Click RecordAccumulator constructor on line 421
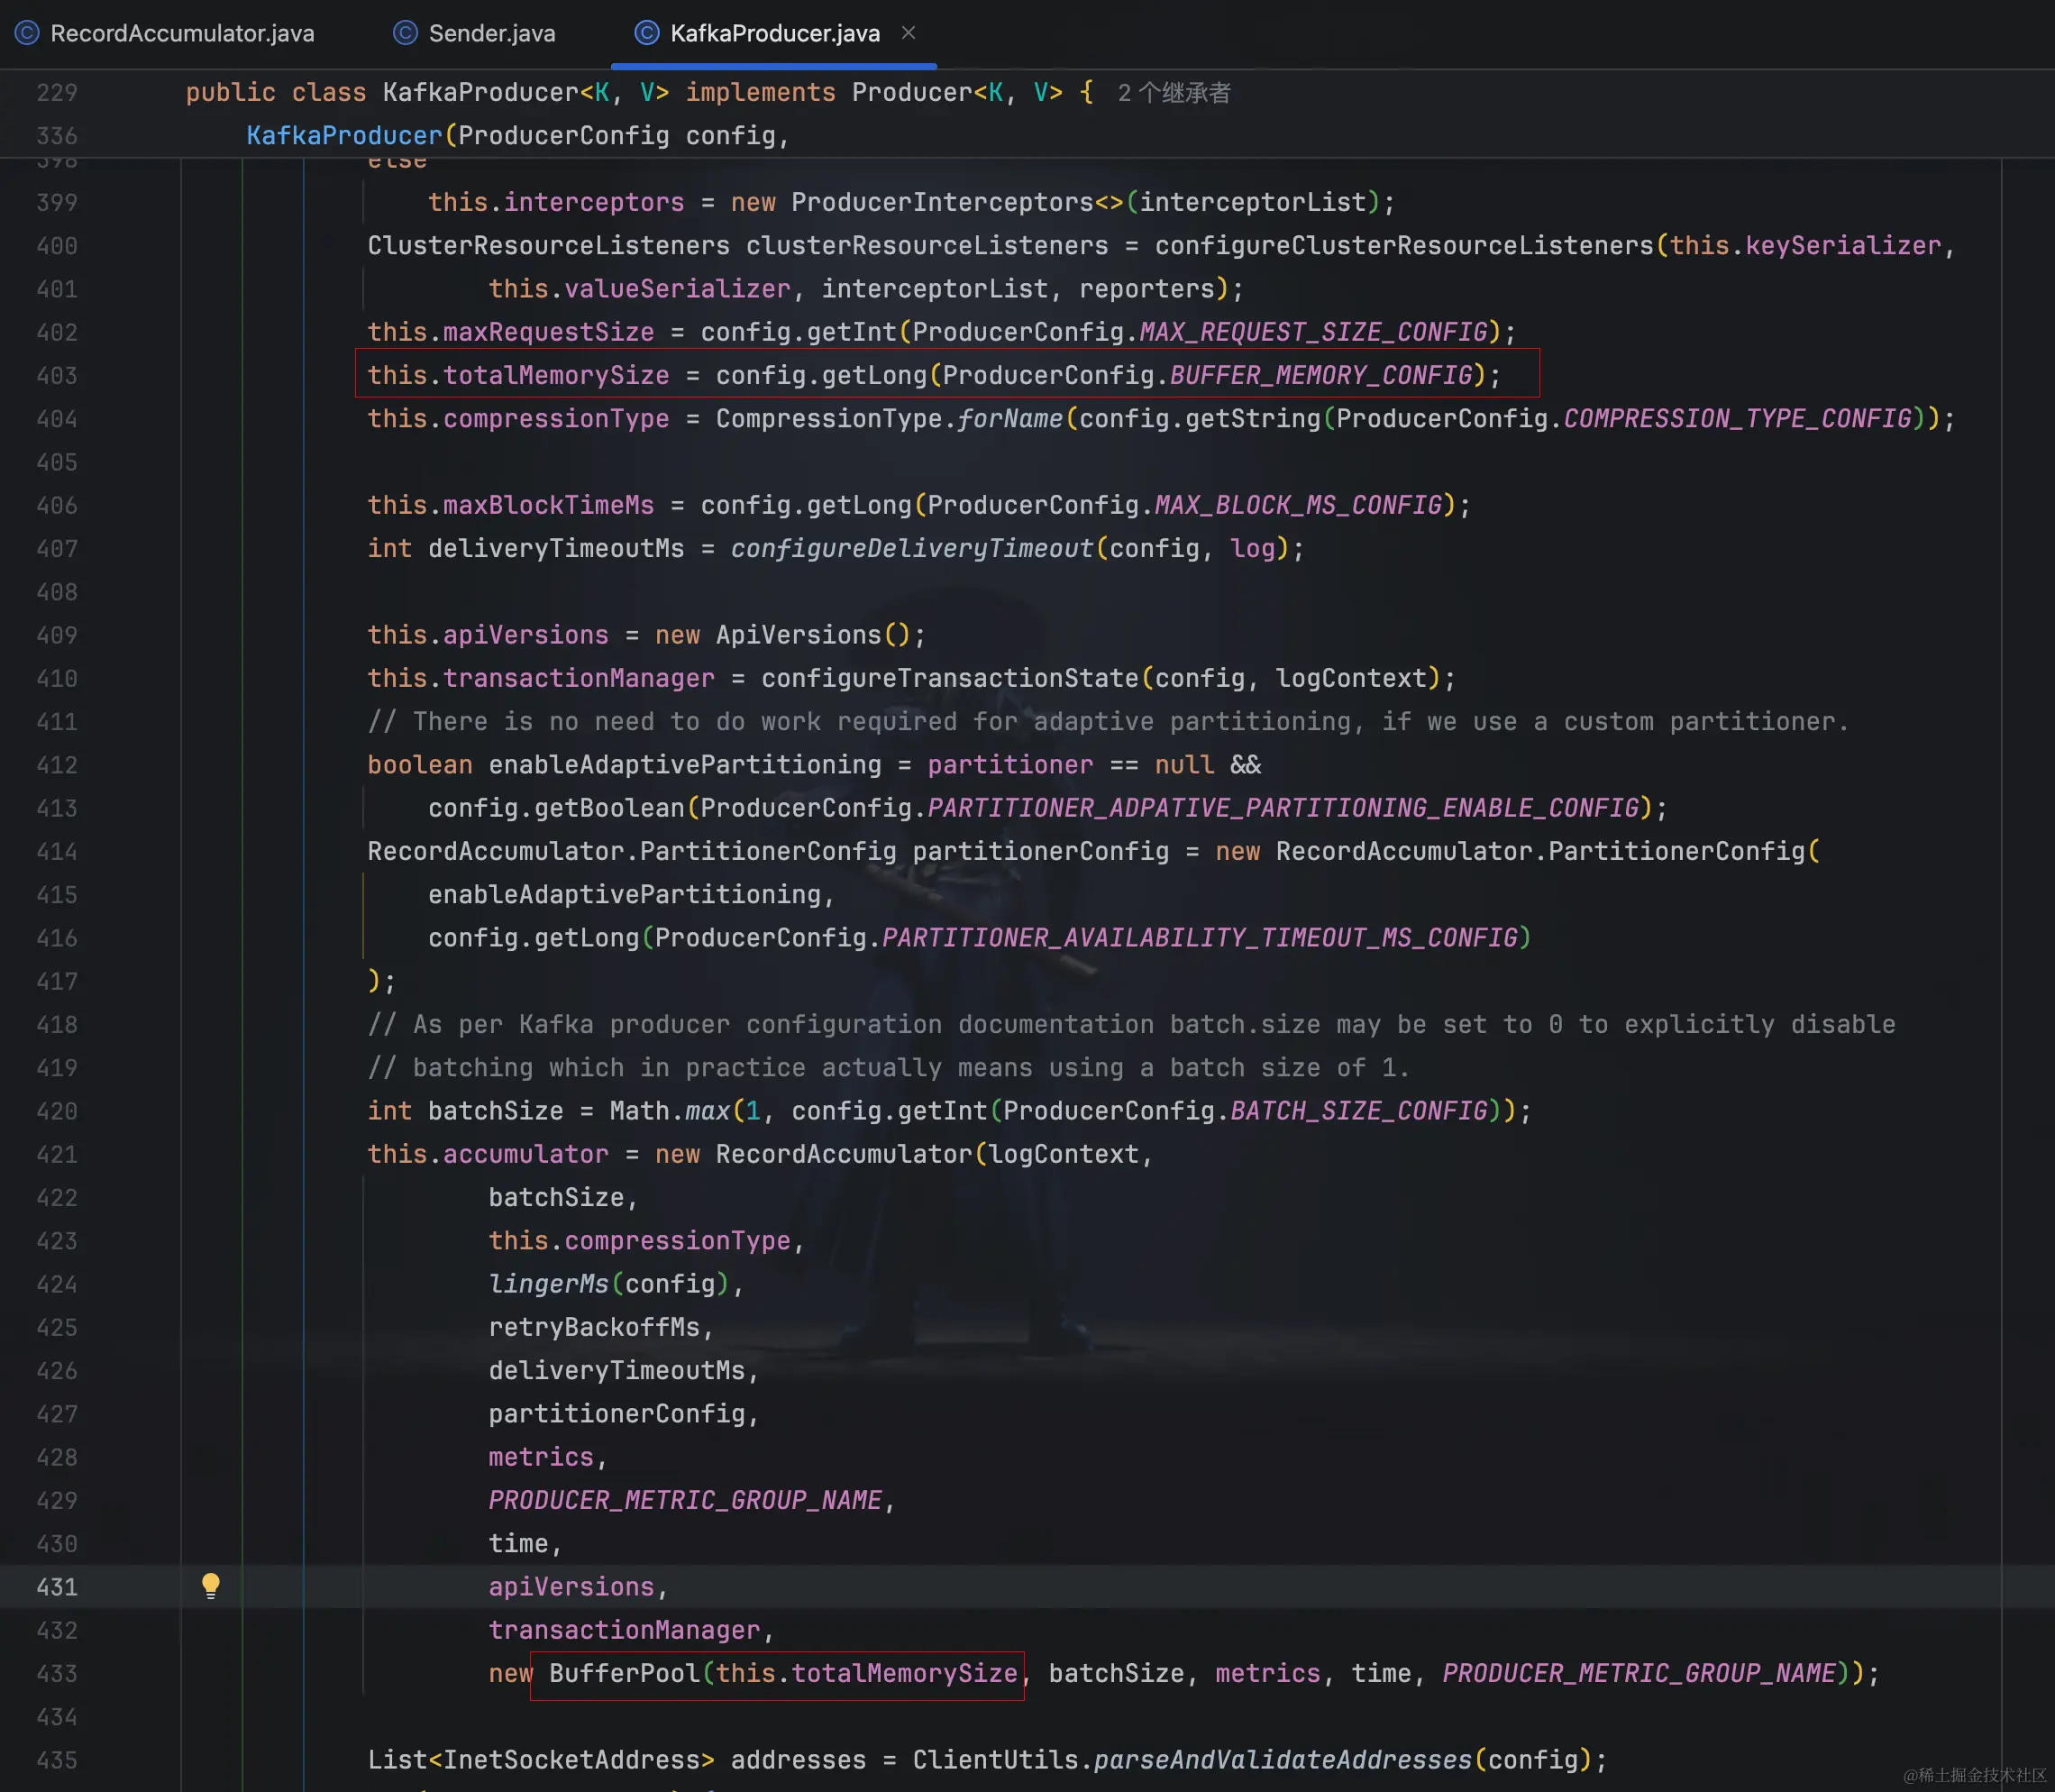This screenshot has height=1792, width=2055. click(x=844, y=1155)
